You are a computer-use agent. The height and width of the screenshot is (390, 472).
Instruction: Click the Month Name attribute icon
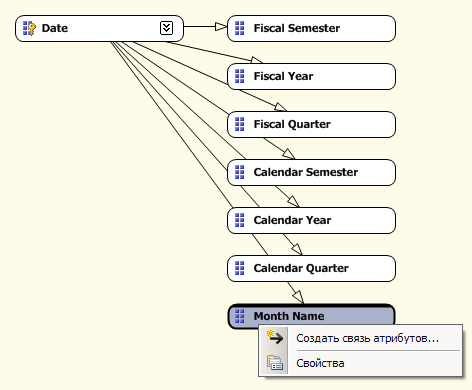coord(240,316)
